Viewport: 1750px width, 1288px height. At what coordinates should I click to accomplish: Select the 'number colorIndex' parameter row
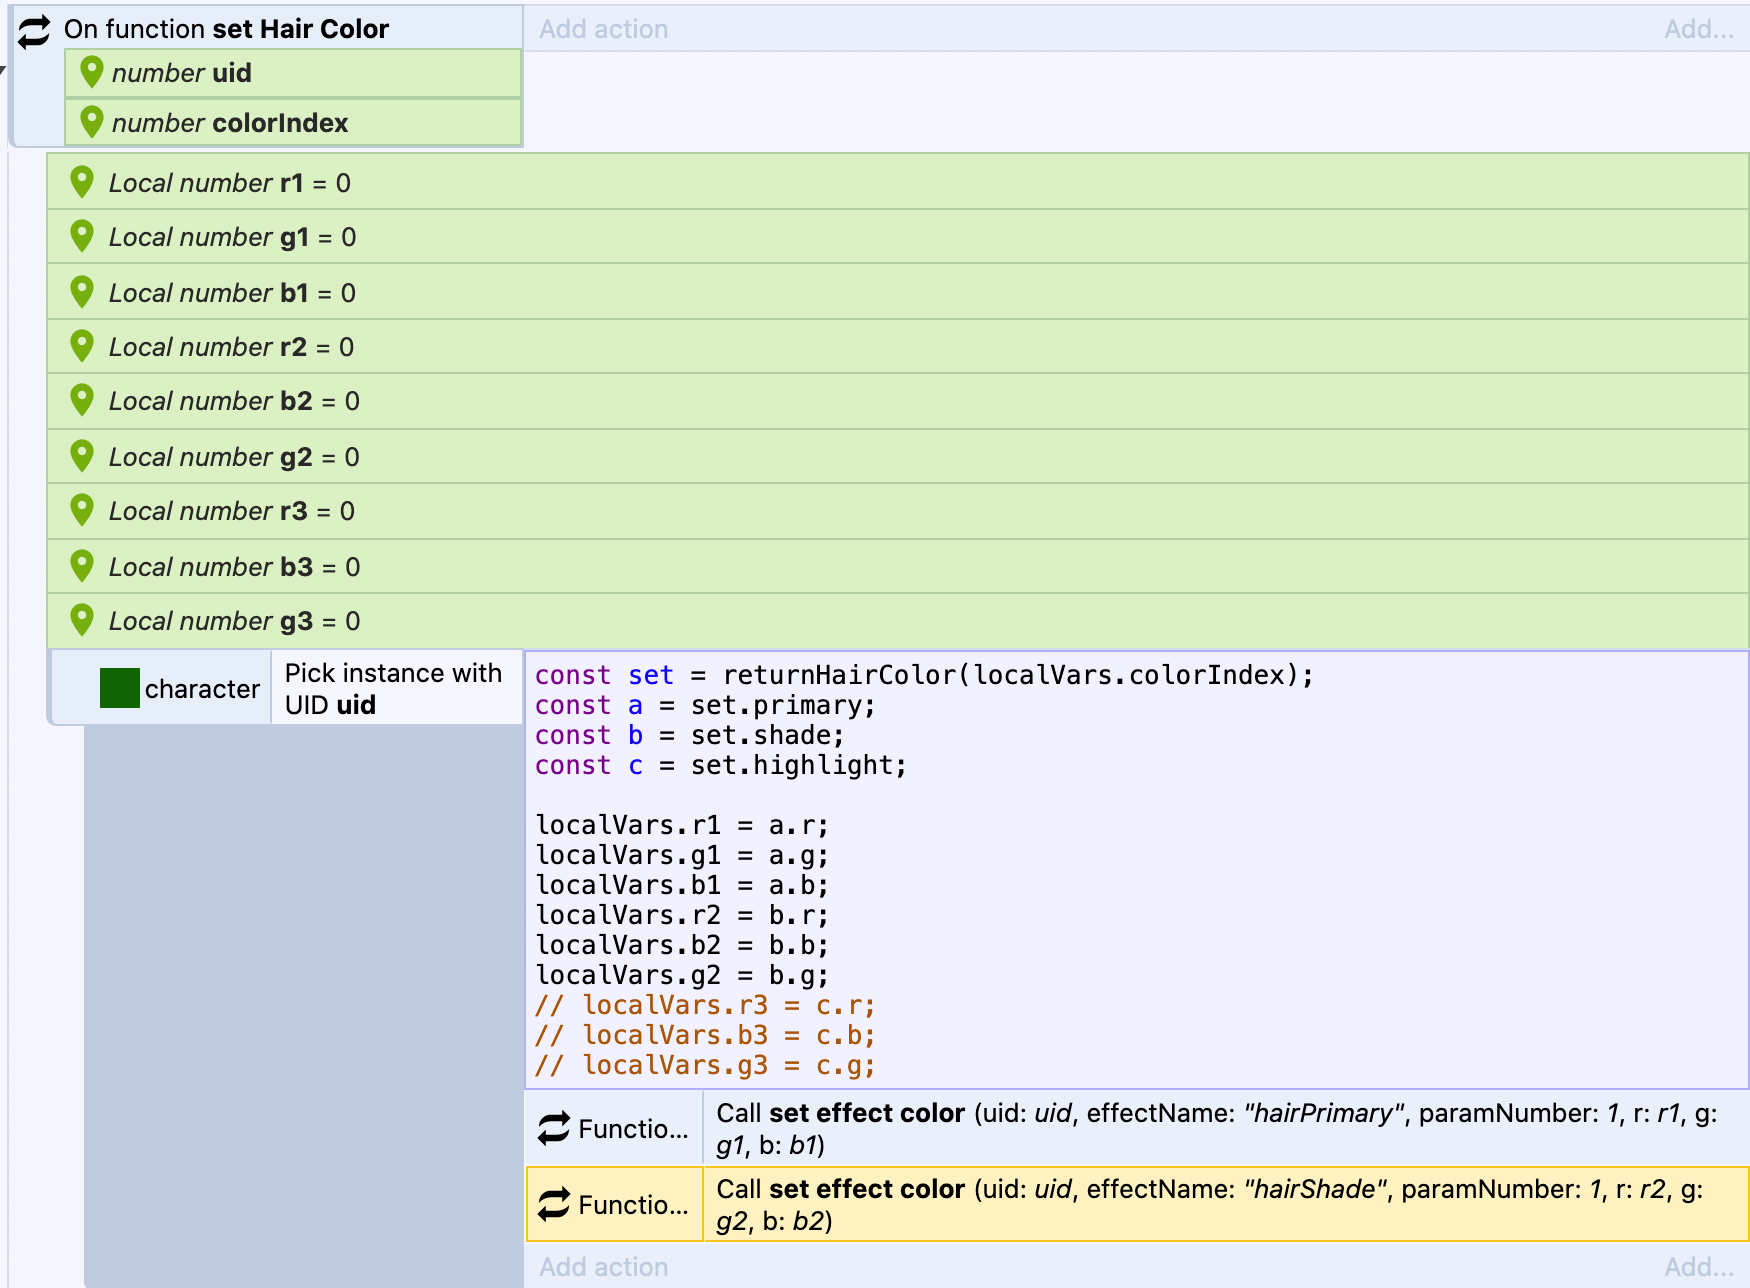pos(293,123)
